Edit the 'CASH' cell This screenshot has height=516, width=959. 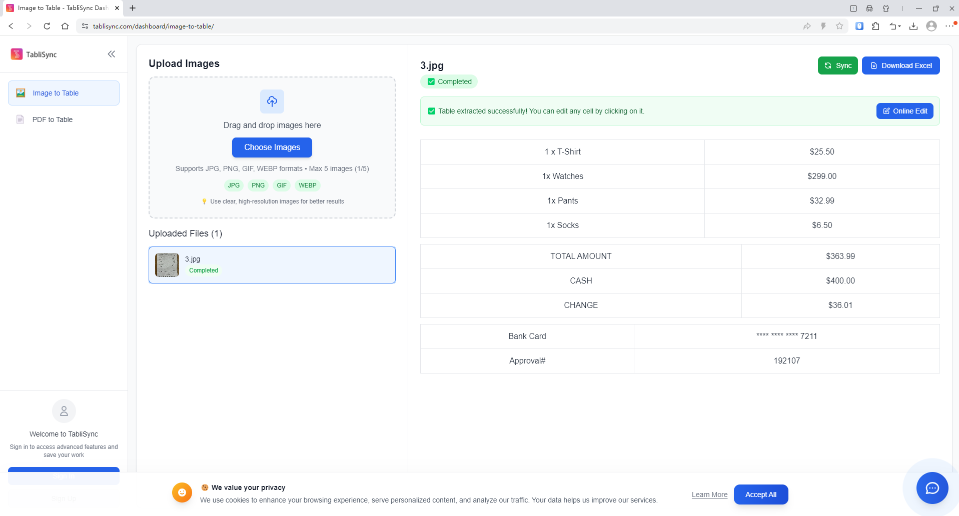coord(580,281)
